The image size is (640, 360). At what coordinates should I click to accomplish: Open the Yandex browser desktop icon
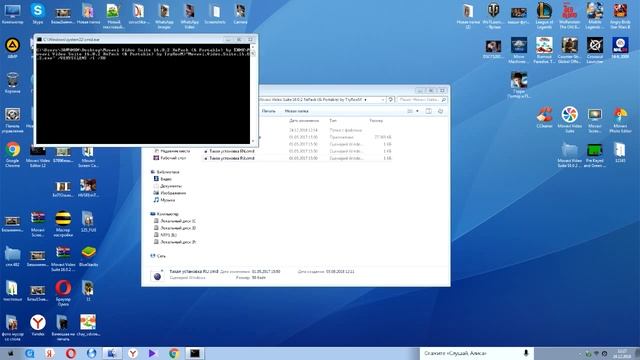(x=38, y=325)
